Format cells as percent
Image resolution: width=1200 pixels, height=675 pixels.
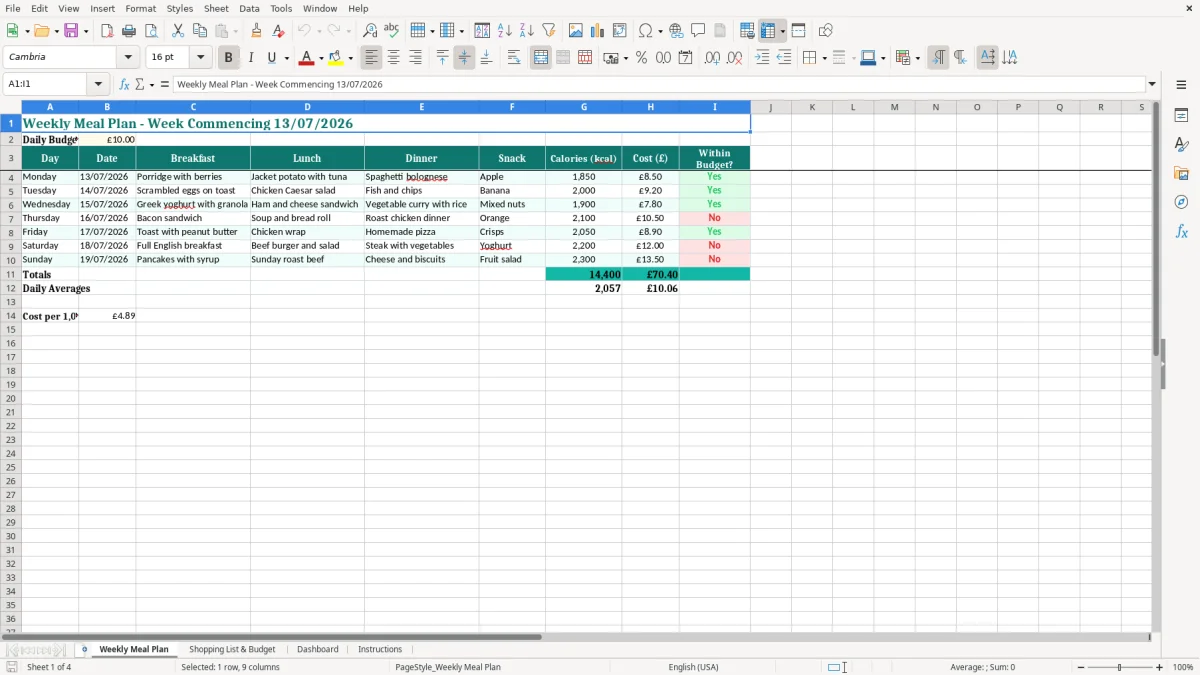pyautogui.click(x=642, y=58)
